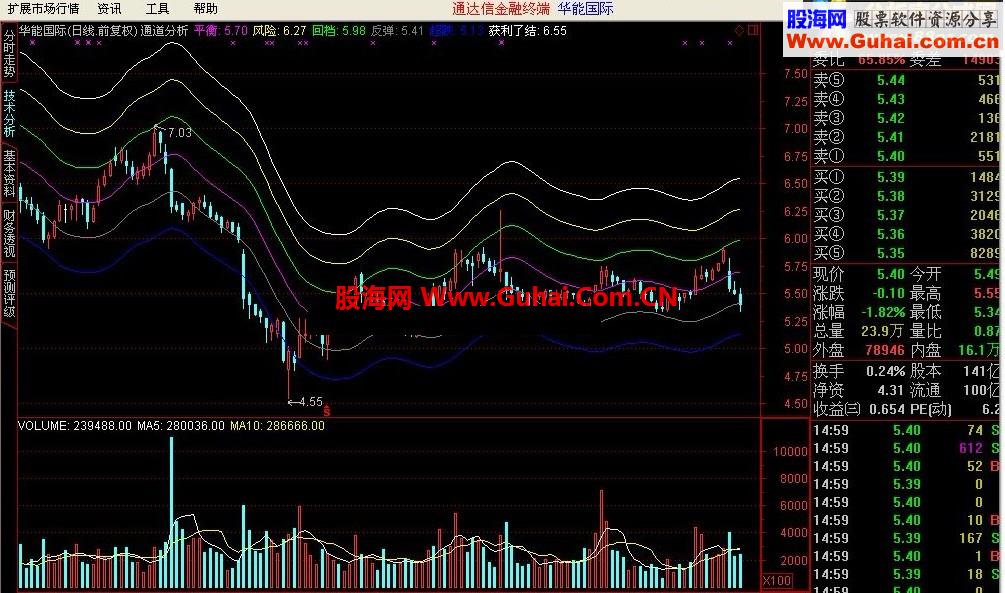Viewport: 1005px width, 593px height.
Task: Click the 反弹: 5.41 indicator value
Action: point(397,30)
